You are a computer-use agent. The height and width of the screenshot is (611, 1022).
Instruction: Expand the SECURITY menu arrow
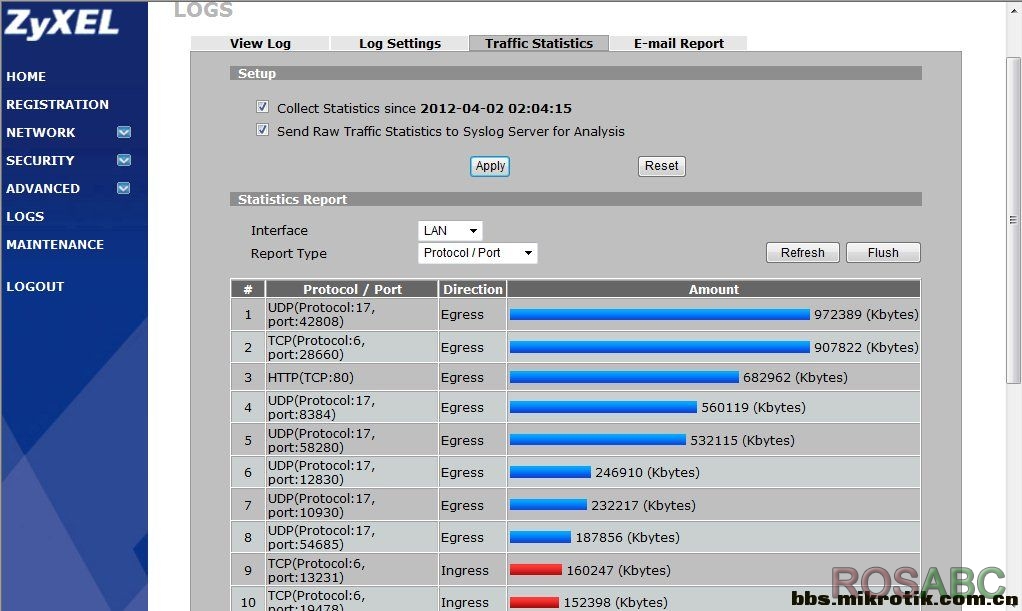[124, 160]
